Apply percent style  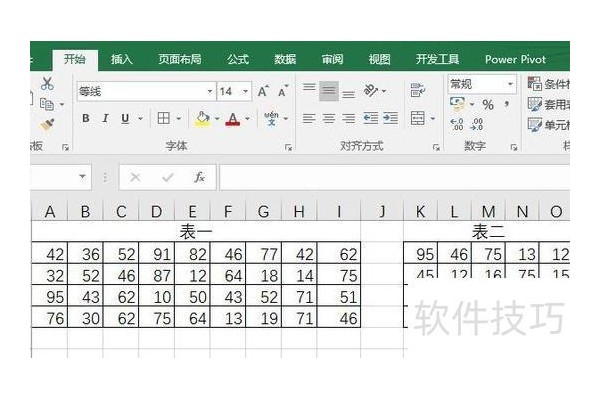tap(488, 104)
